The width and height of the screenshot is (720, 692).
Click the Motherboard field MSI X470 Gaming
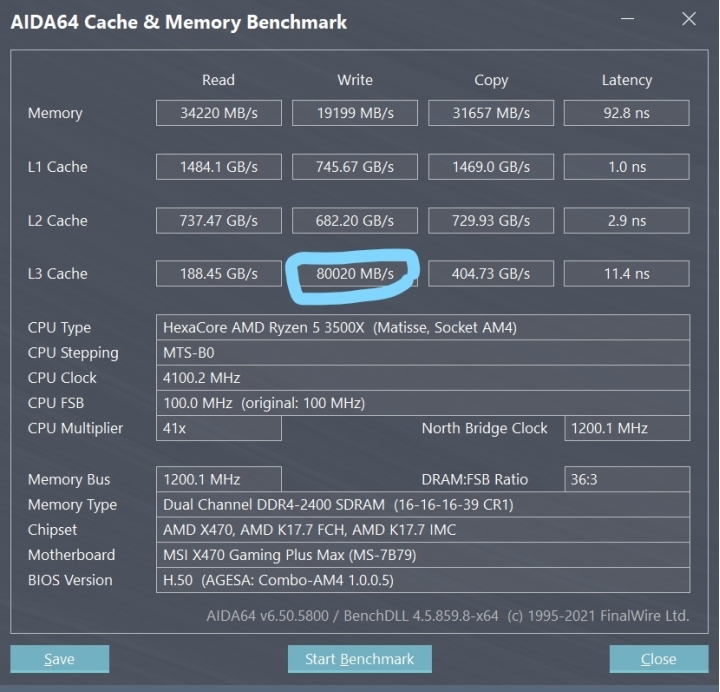pos(423,555)
